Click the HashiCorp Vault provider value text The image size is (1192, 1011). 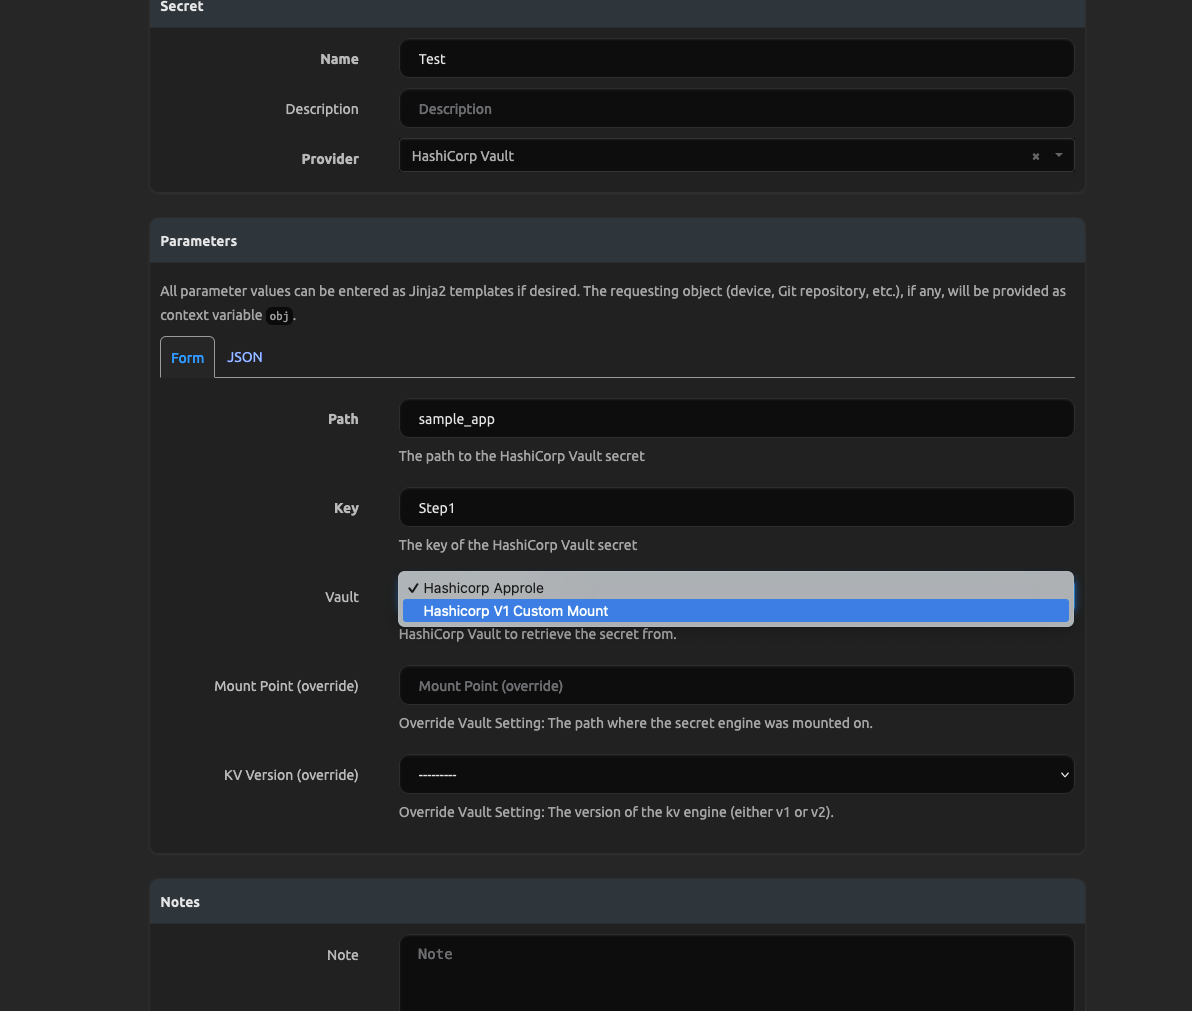coord(463,156)
